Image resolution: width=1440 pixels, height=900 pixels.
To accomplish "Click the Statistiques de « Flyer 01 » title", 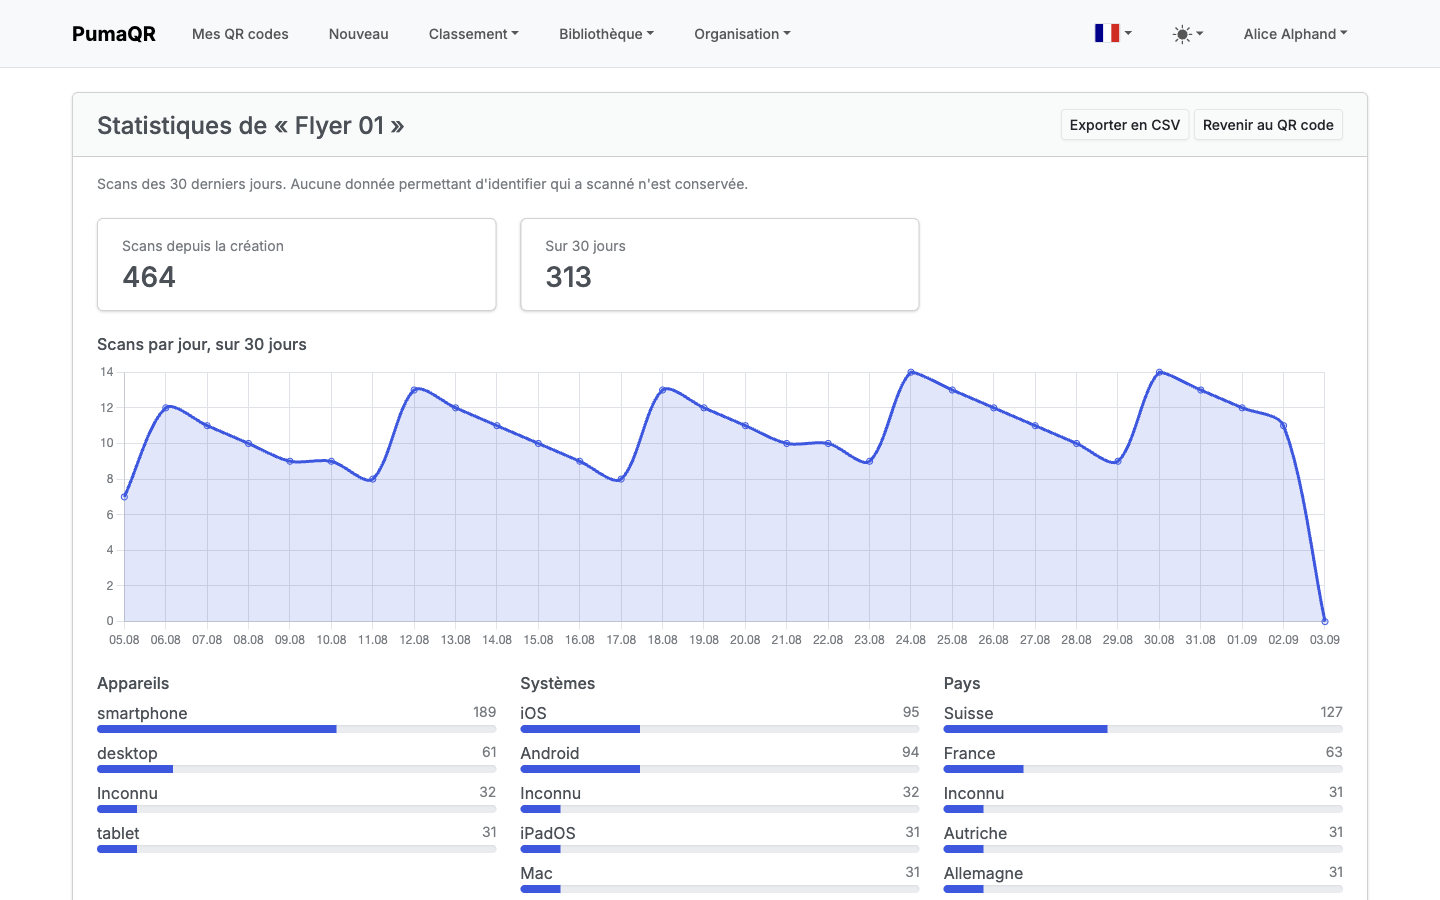I will 250,125.
